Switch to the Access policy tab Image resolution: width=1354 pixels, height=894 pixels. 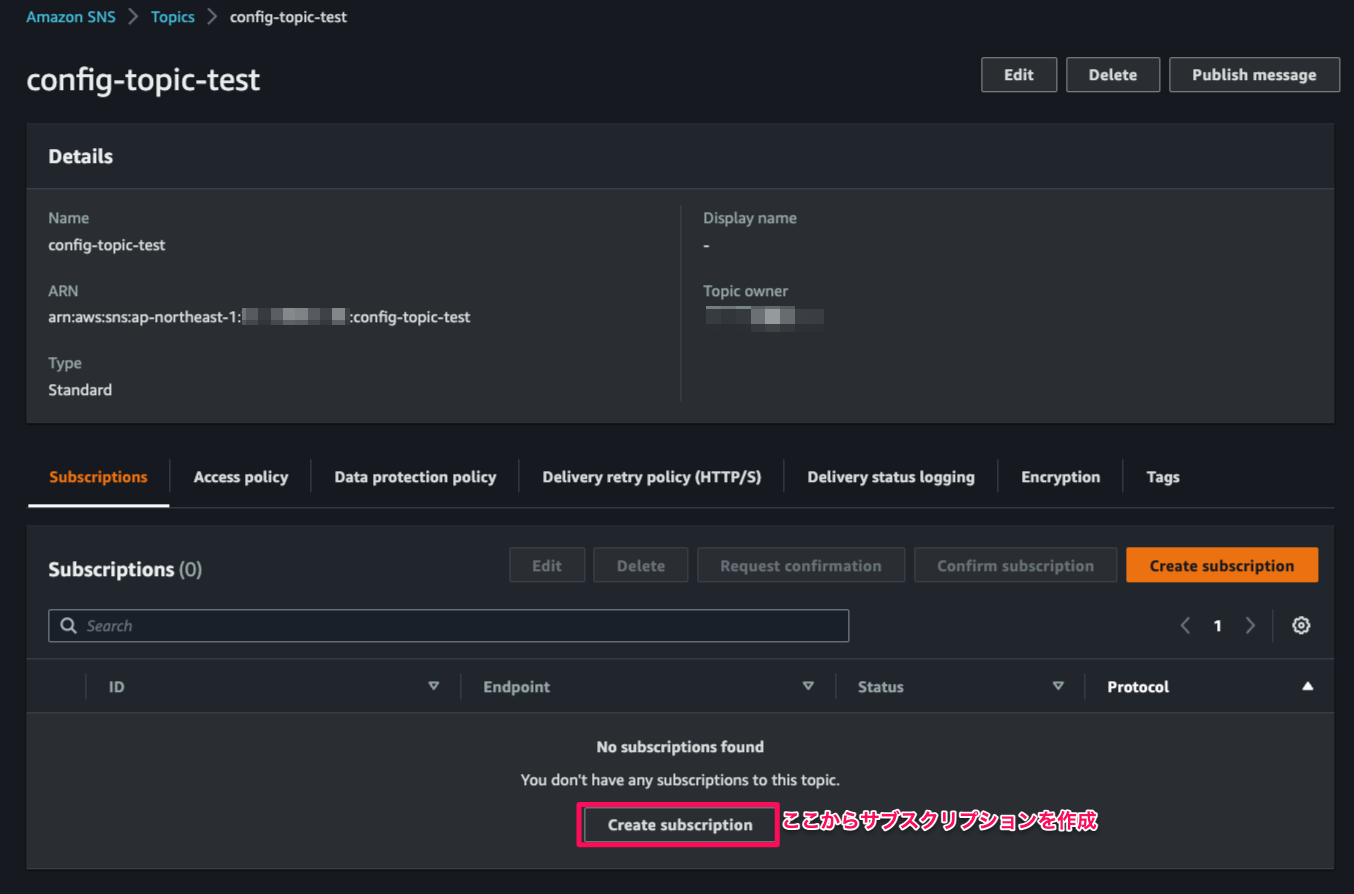coord(241,477)
